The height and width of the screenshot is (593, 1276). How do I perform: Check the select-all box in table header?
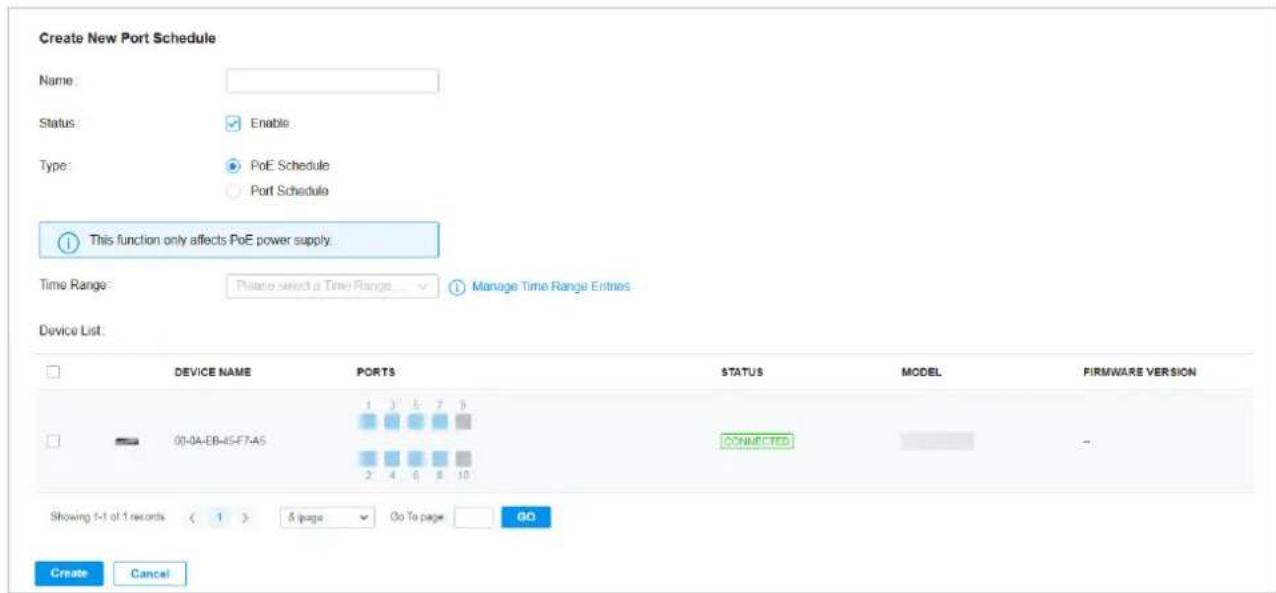[x=53, y=372]
